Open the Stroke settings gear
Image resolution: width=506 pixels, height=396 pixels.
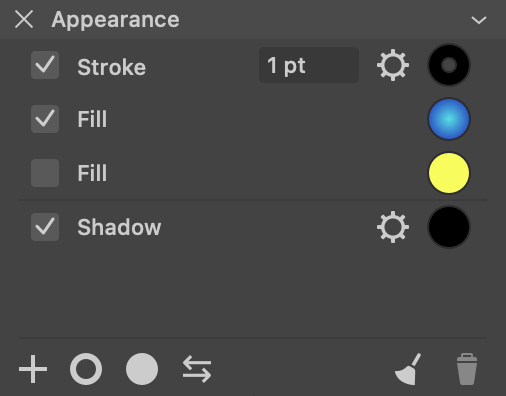(x=393, y=65)
